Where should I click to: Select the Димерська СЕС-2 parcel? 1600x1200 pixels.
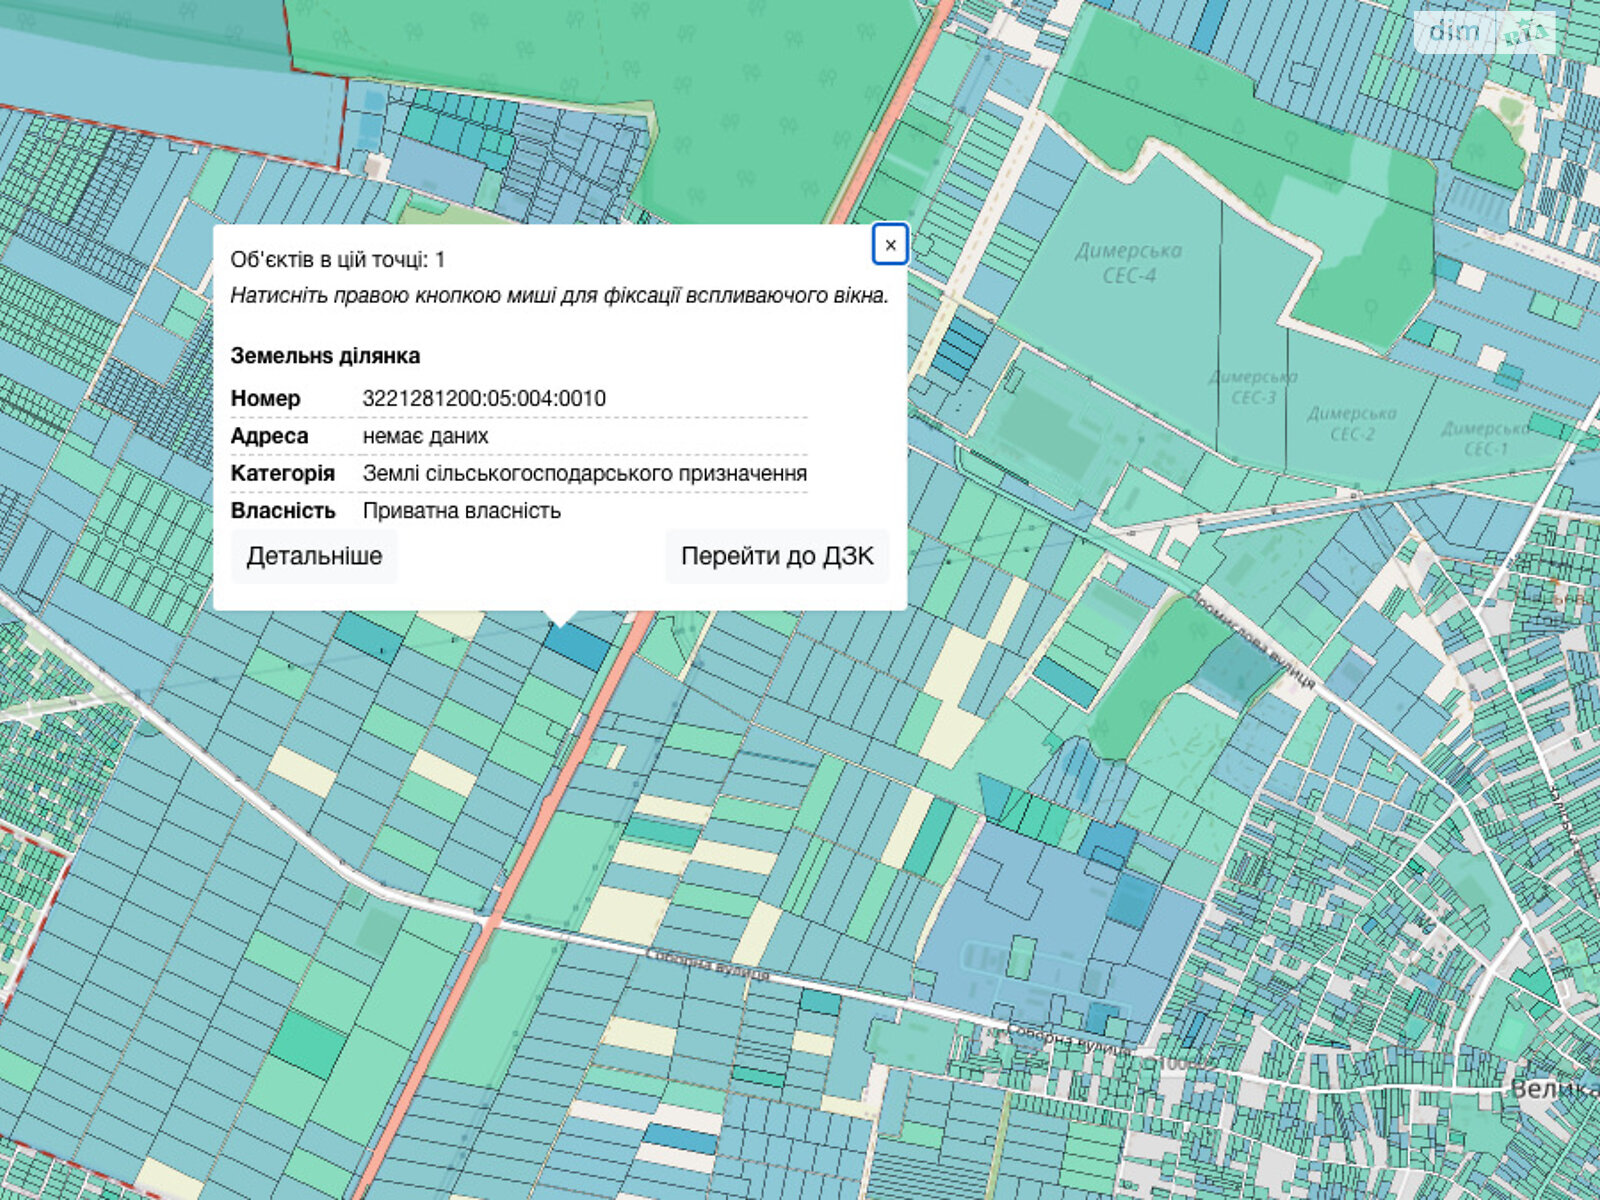click(x=1351, y=423)
